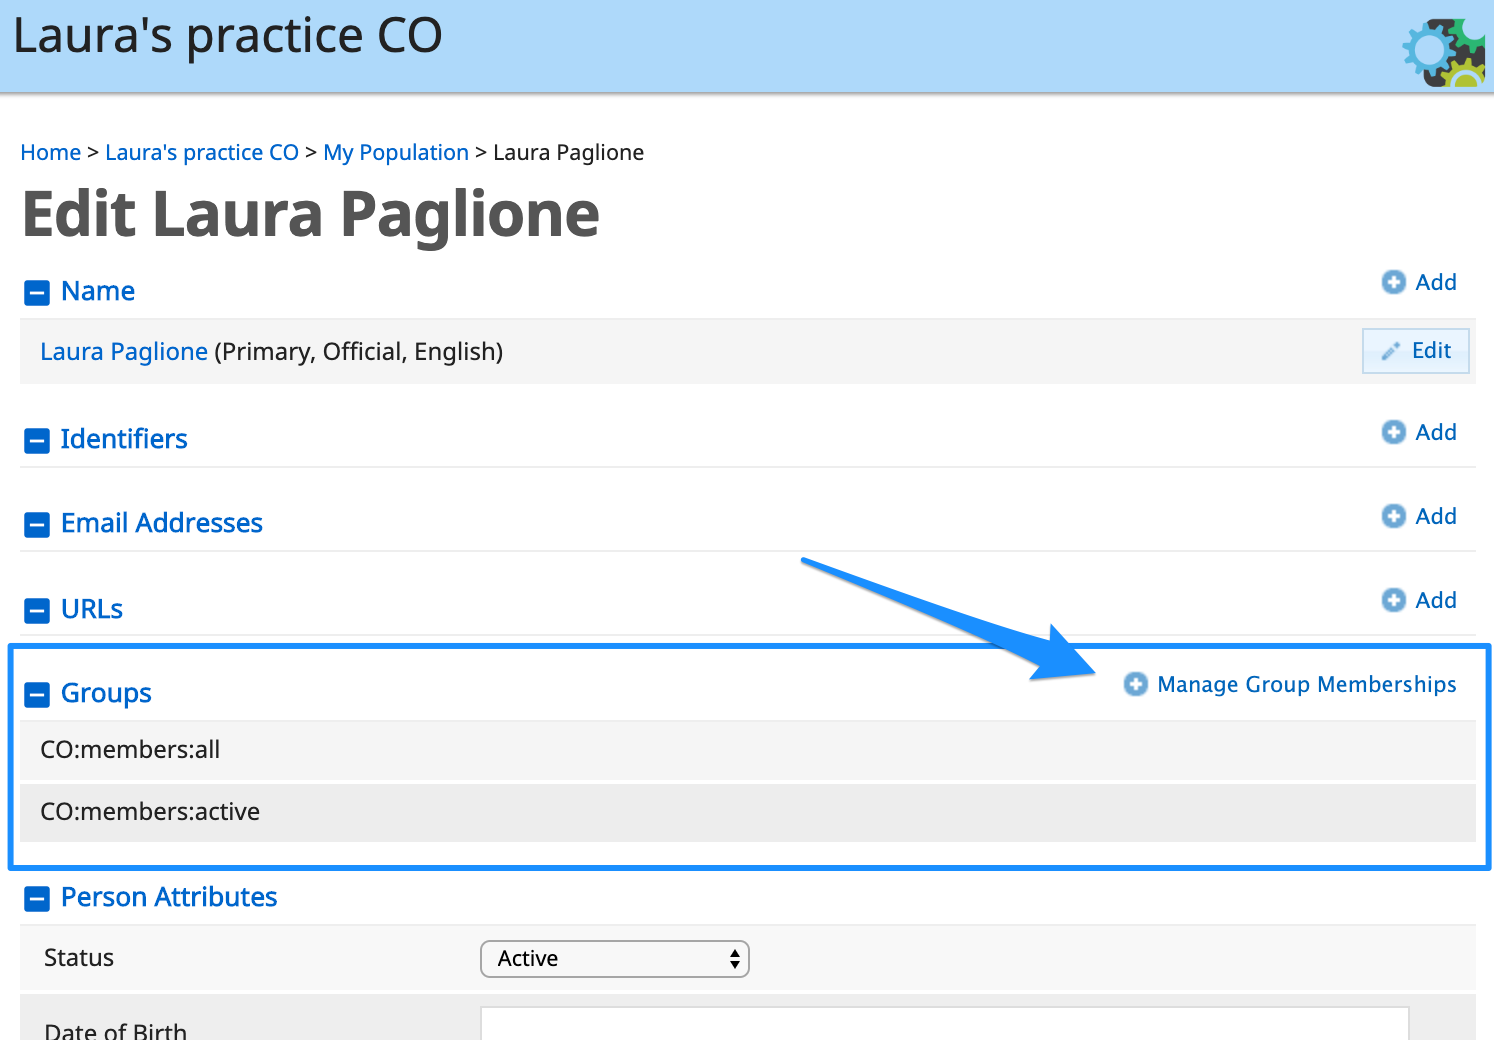
Task: Click the plus icon by Manage Group Memberships
Action: tap(1136, 684)
